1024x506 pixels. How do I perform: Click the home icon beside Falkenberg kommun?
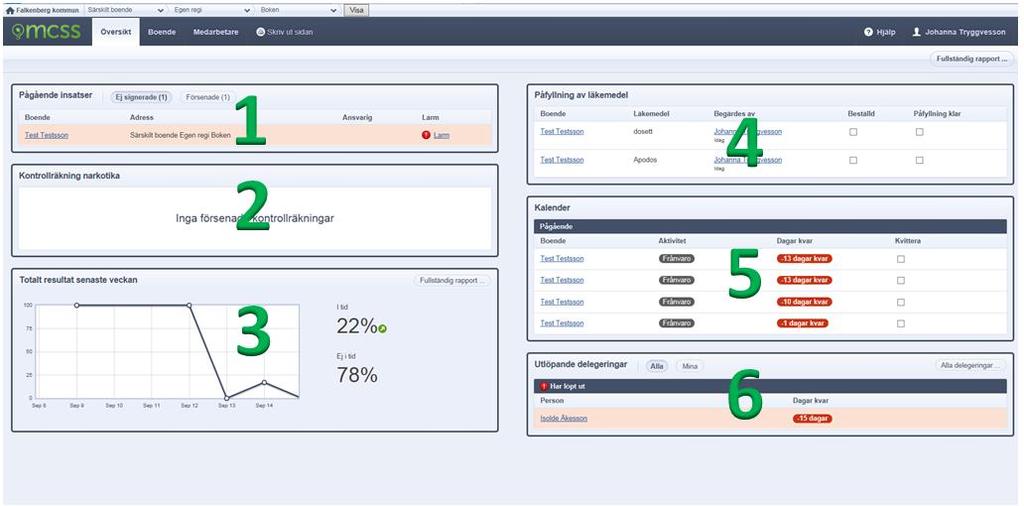(x=9, y=10)
